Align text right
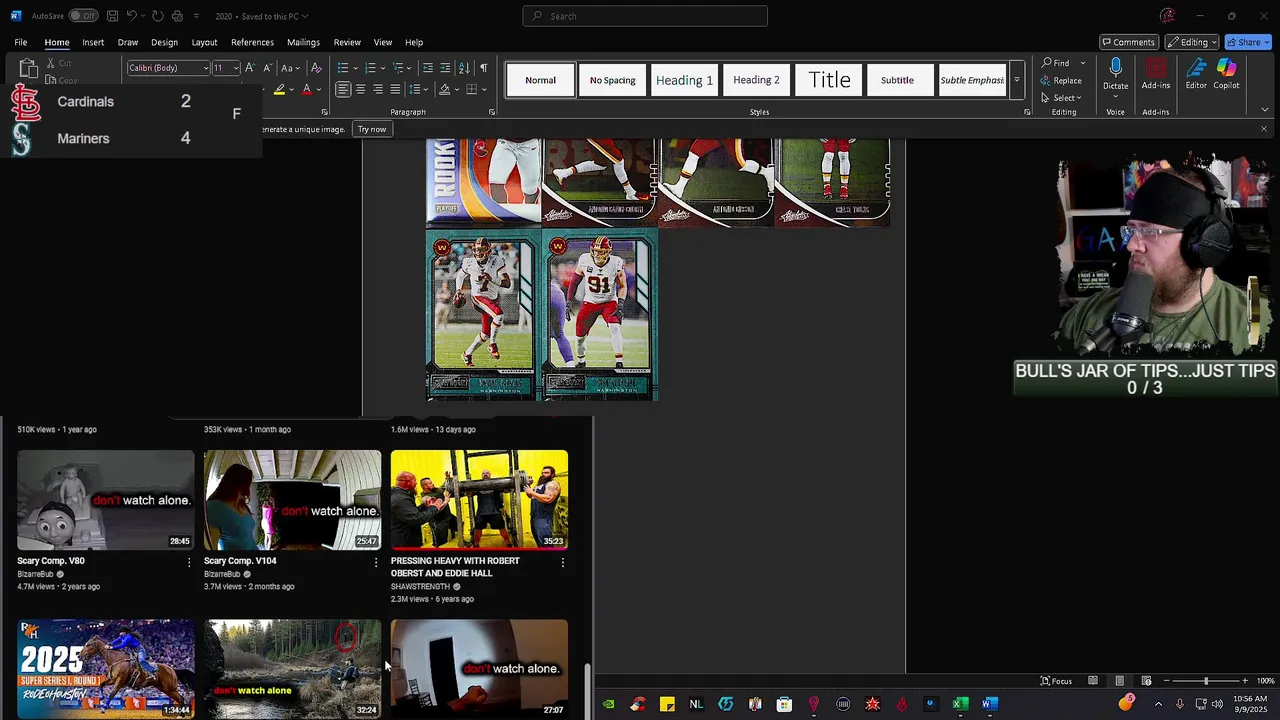The image size is (1280, 720). pos(378,89)
